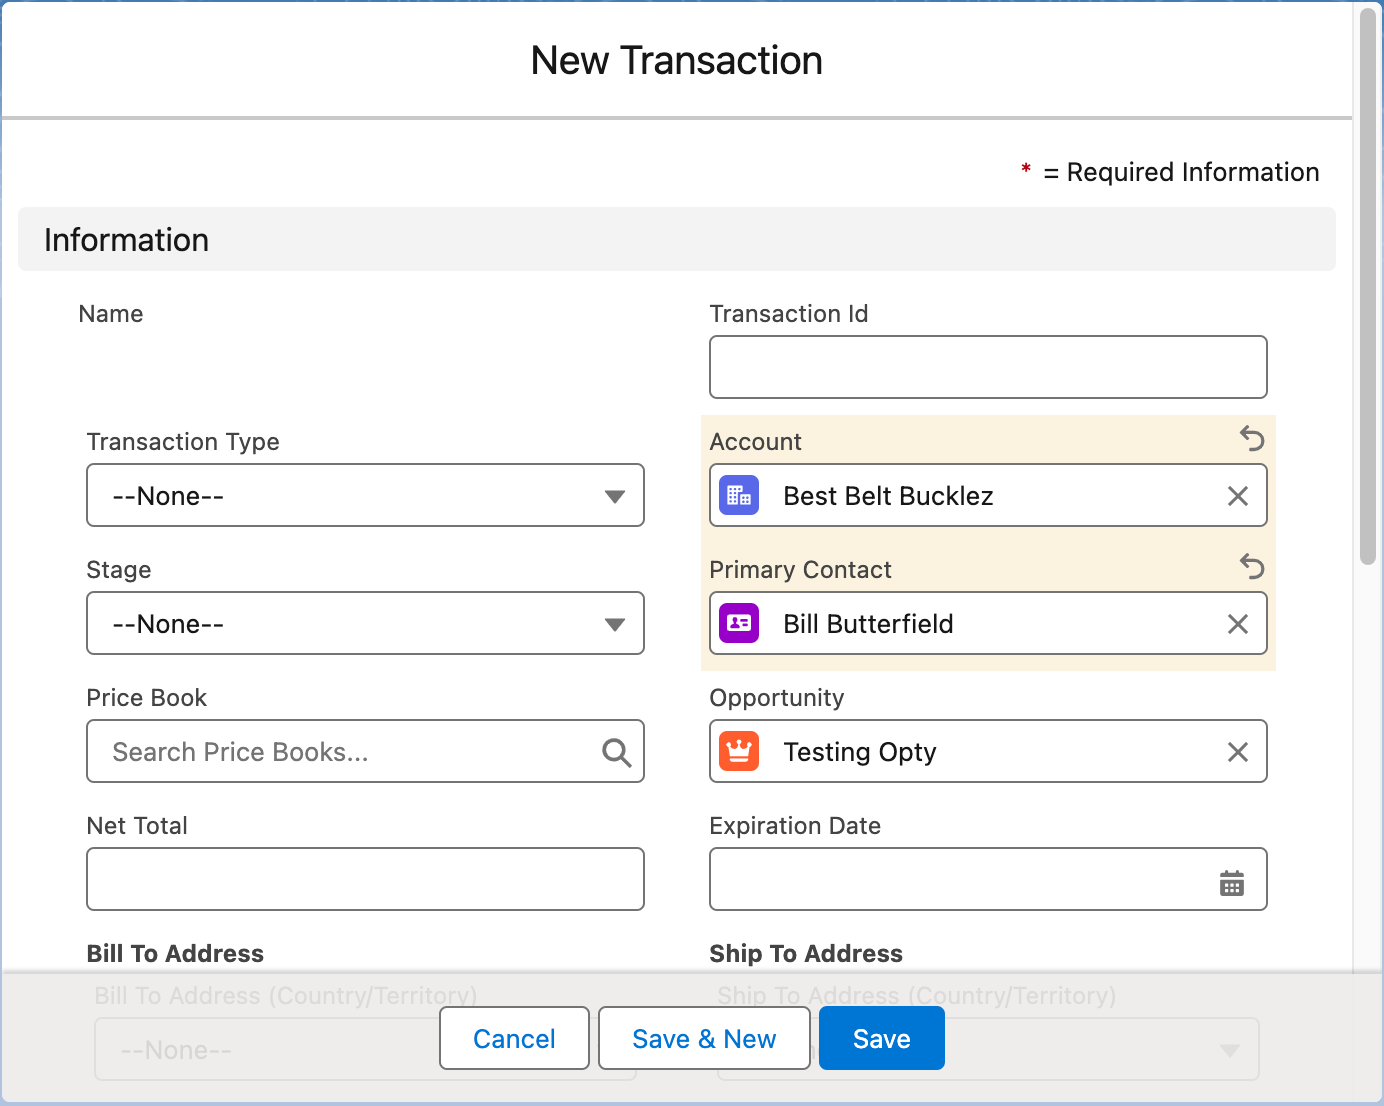1384x1106 pixels.
Task: Click the Price Book search magnifier
Action: (x=616, y=752)
